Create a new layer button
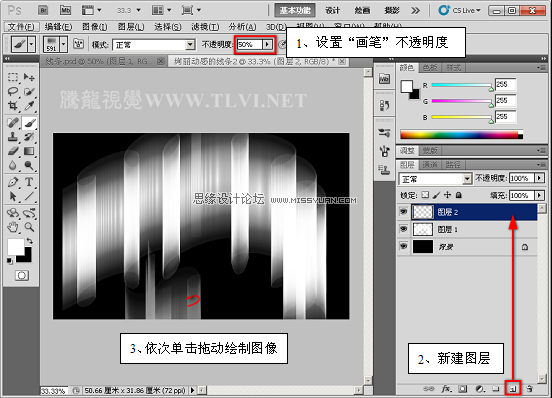The height and width of the screenshot is (398, 552). coord(513,388)
